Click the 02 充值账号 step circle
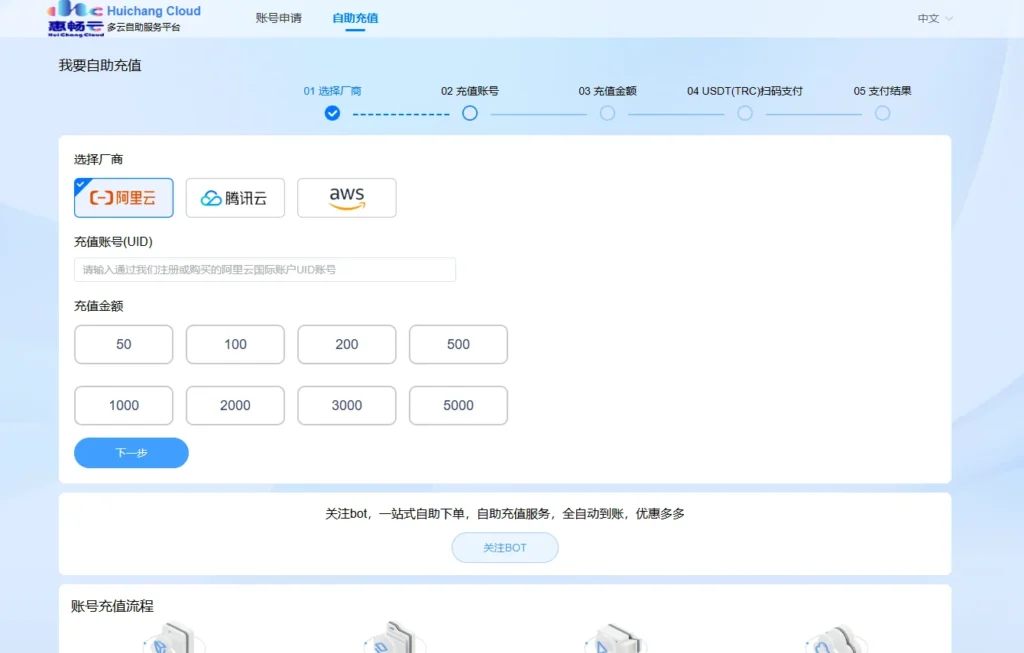 [470, 114]
